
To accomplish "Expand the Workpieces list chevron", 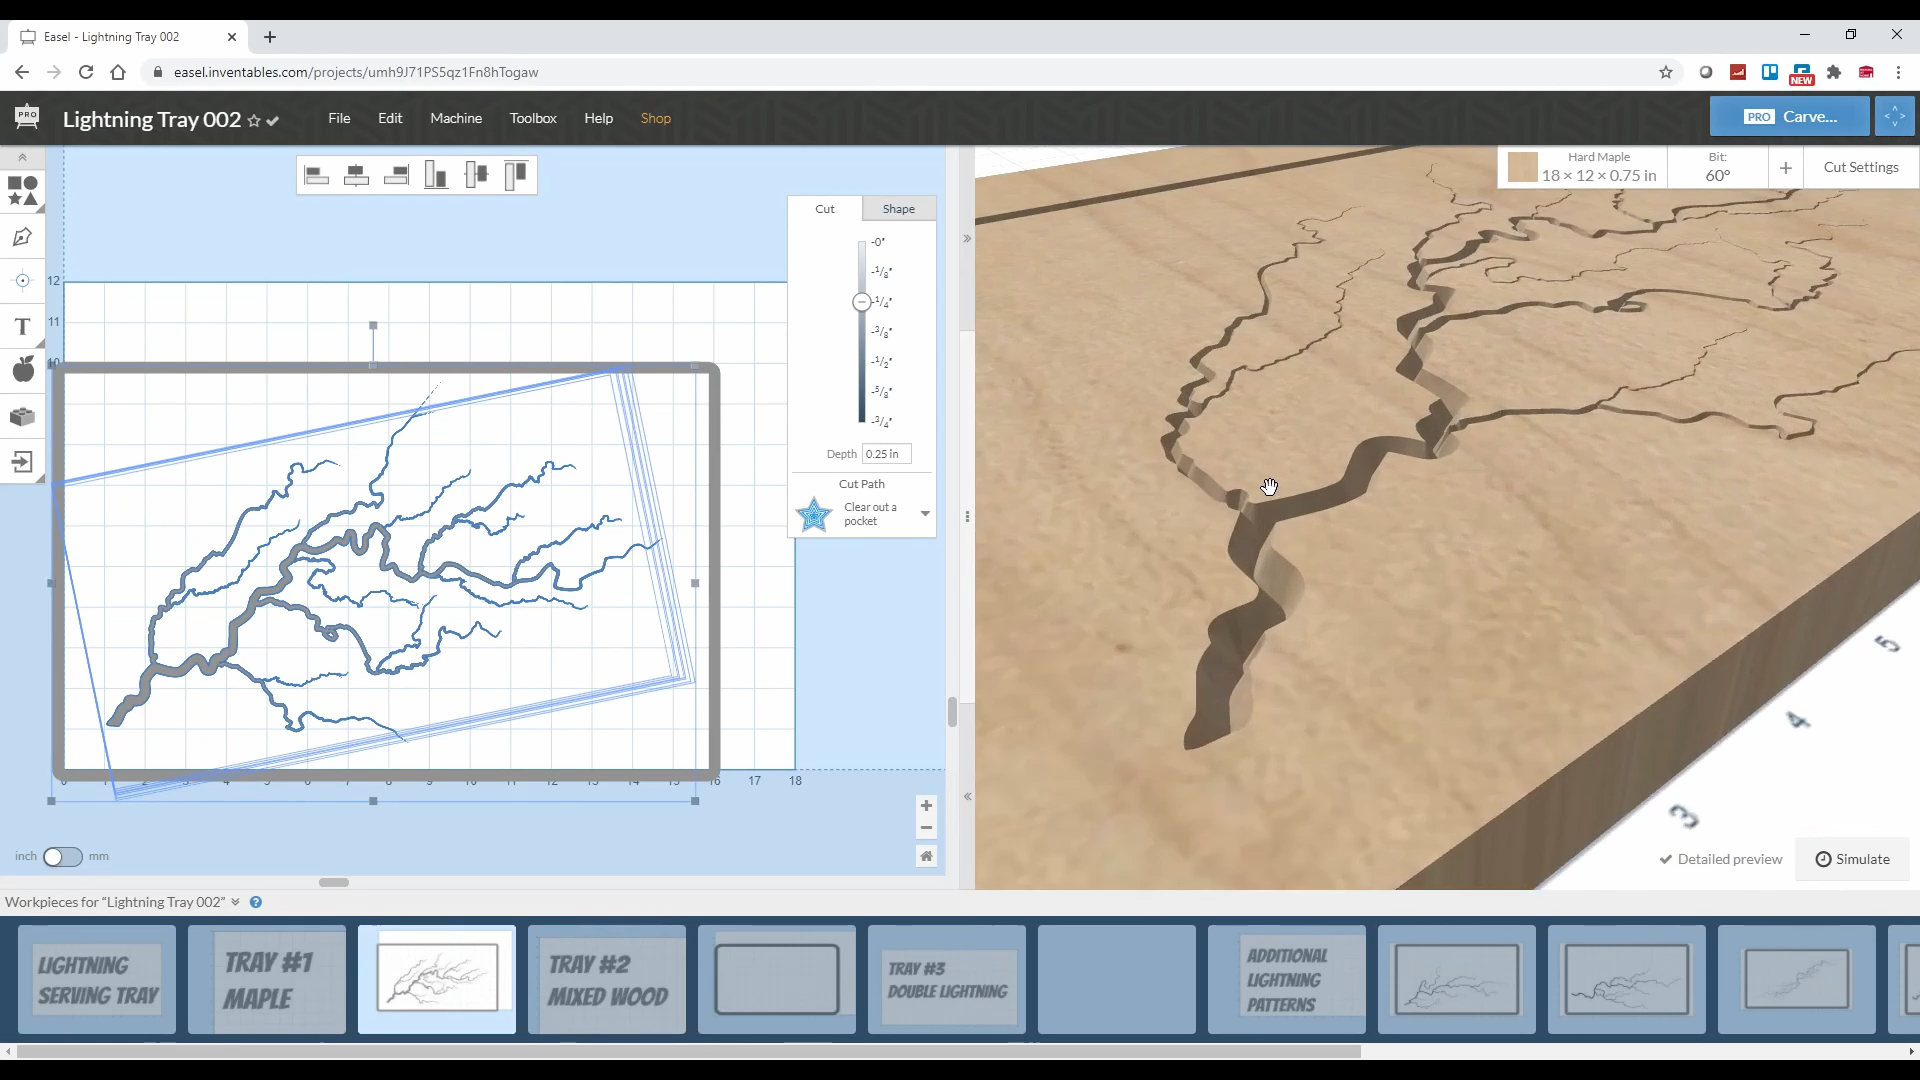I will pyautogui.click(x=236, y=902).
